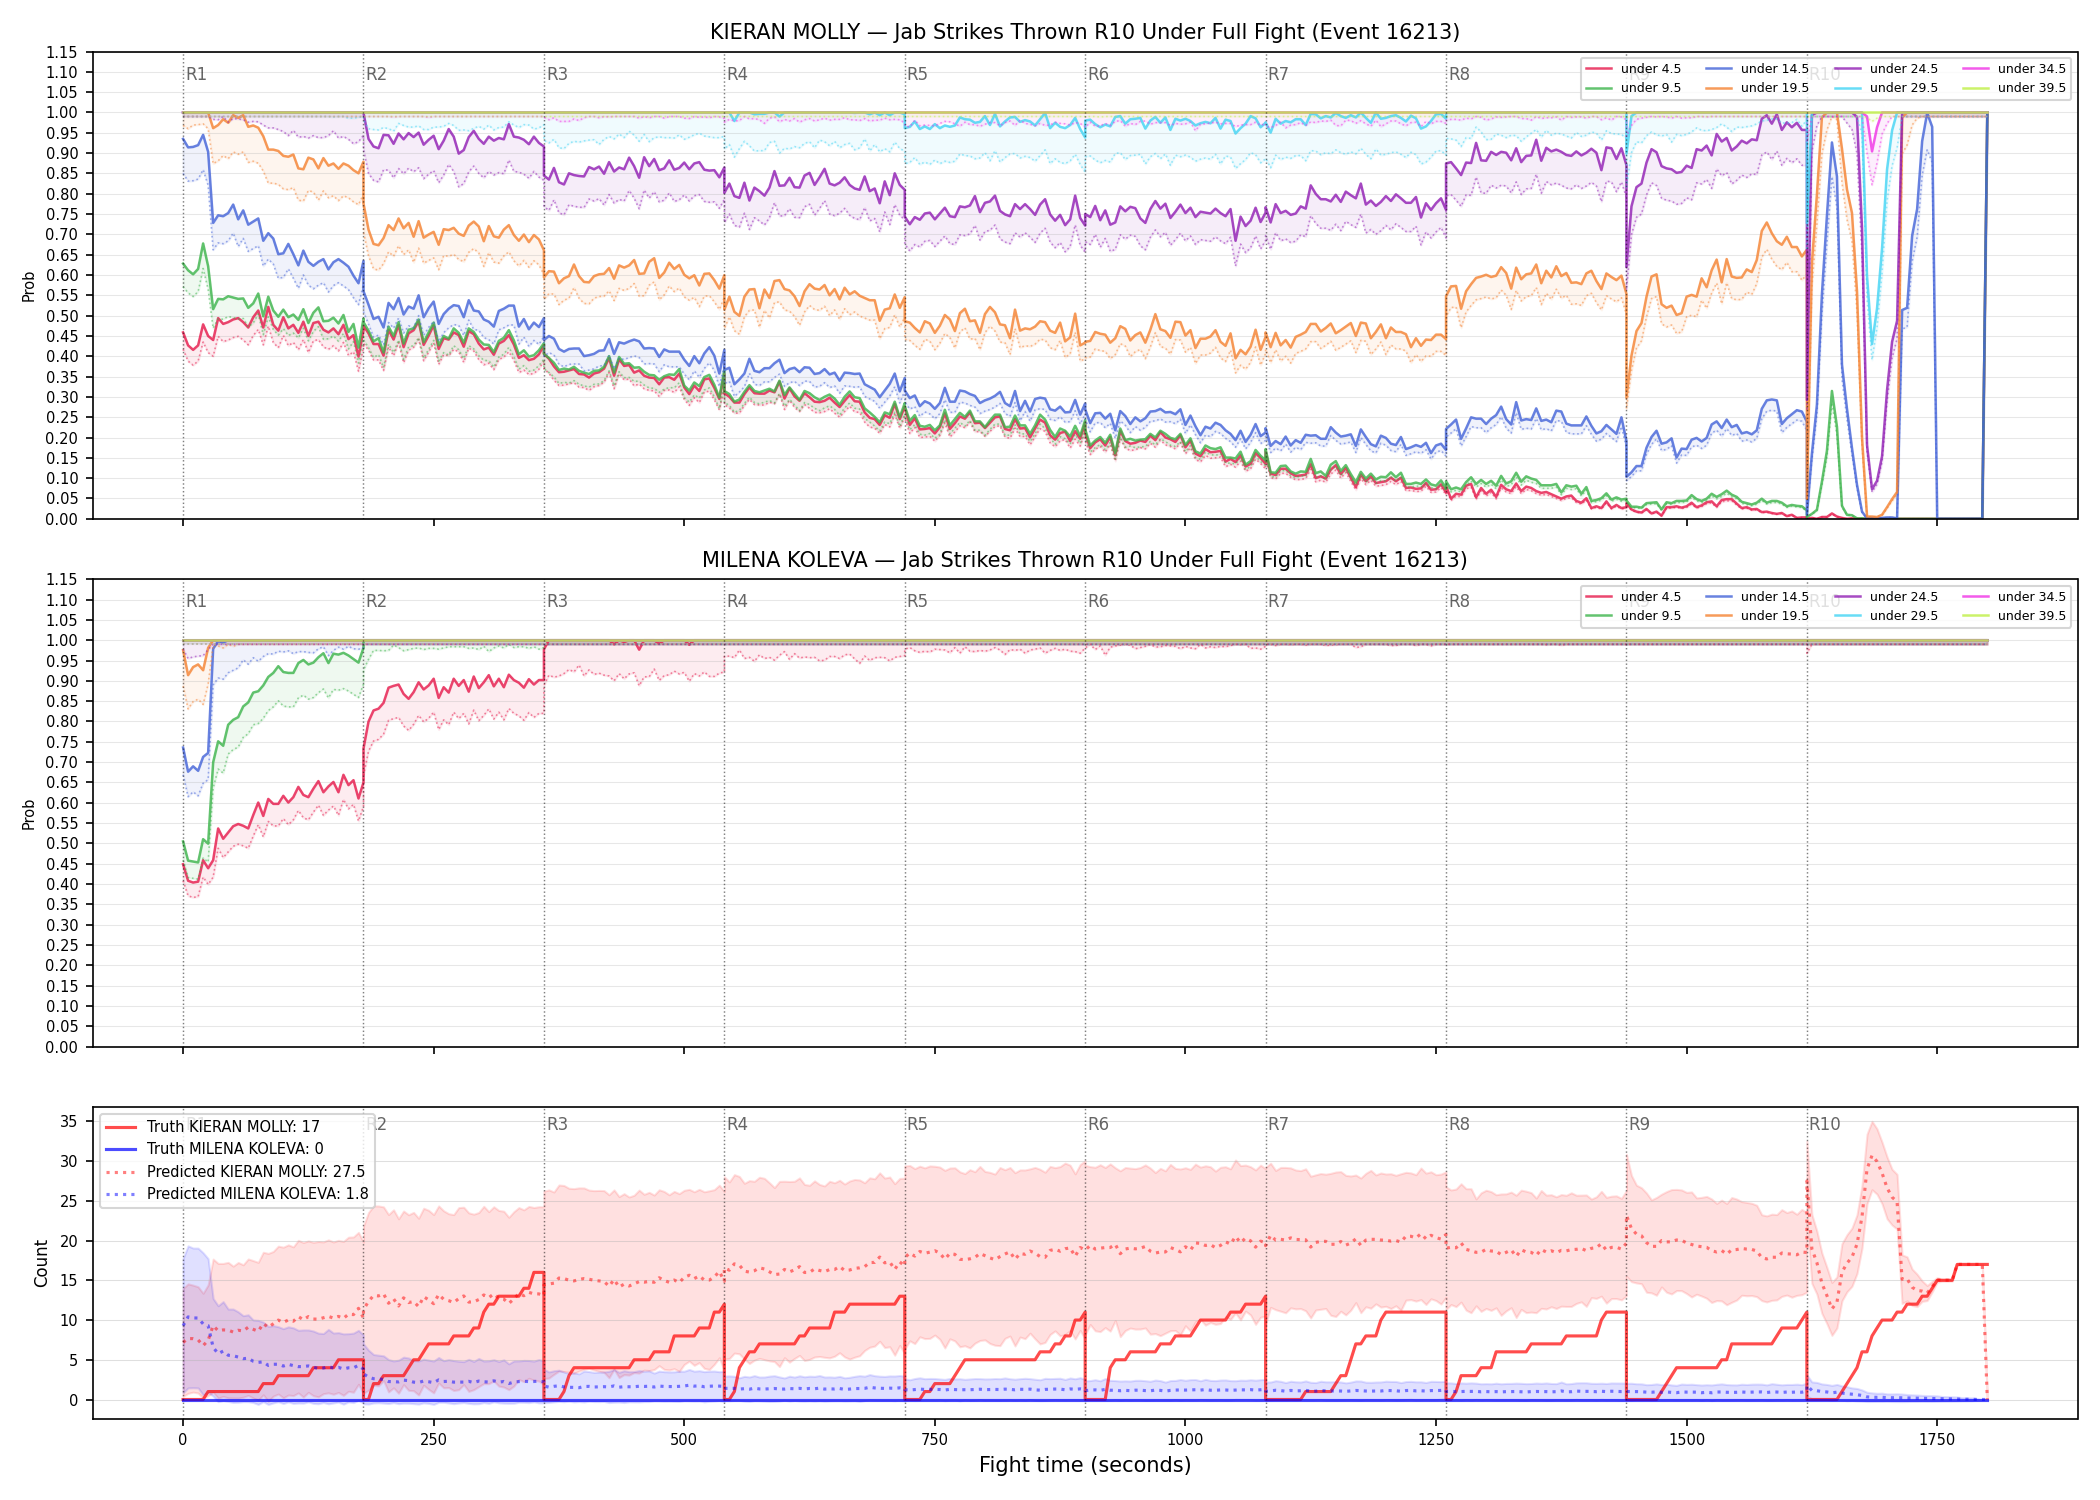
Task: Click the Kieran Molly chart title
Action: [x=1085, y=32]
